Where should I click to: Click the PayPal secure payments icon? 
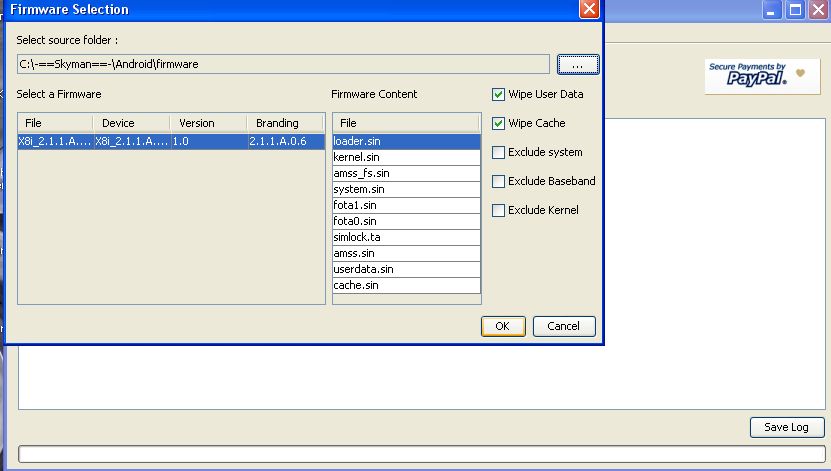click(755, 75)
